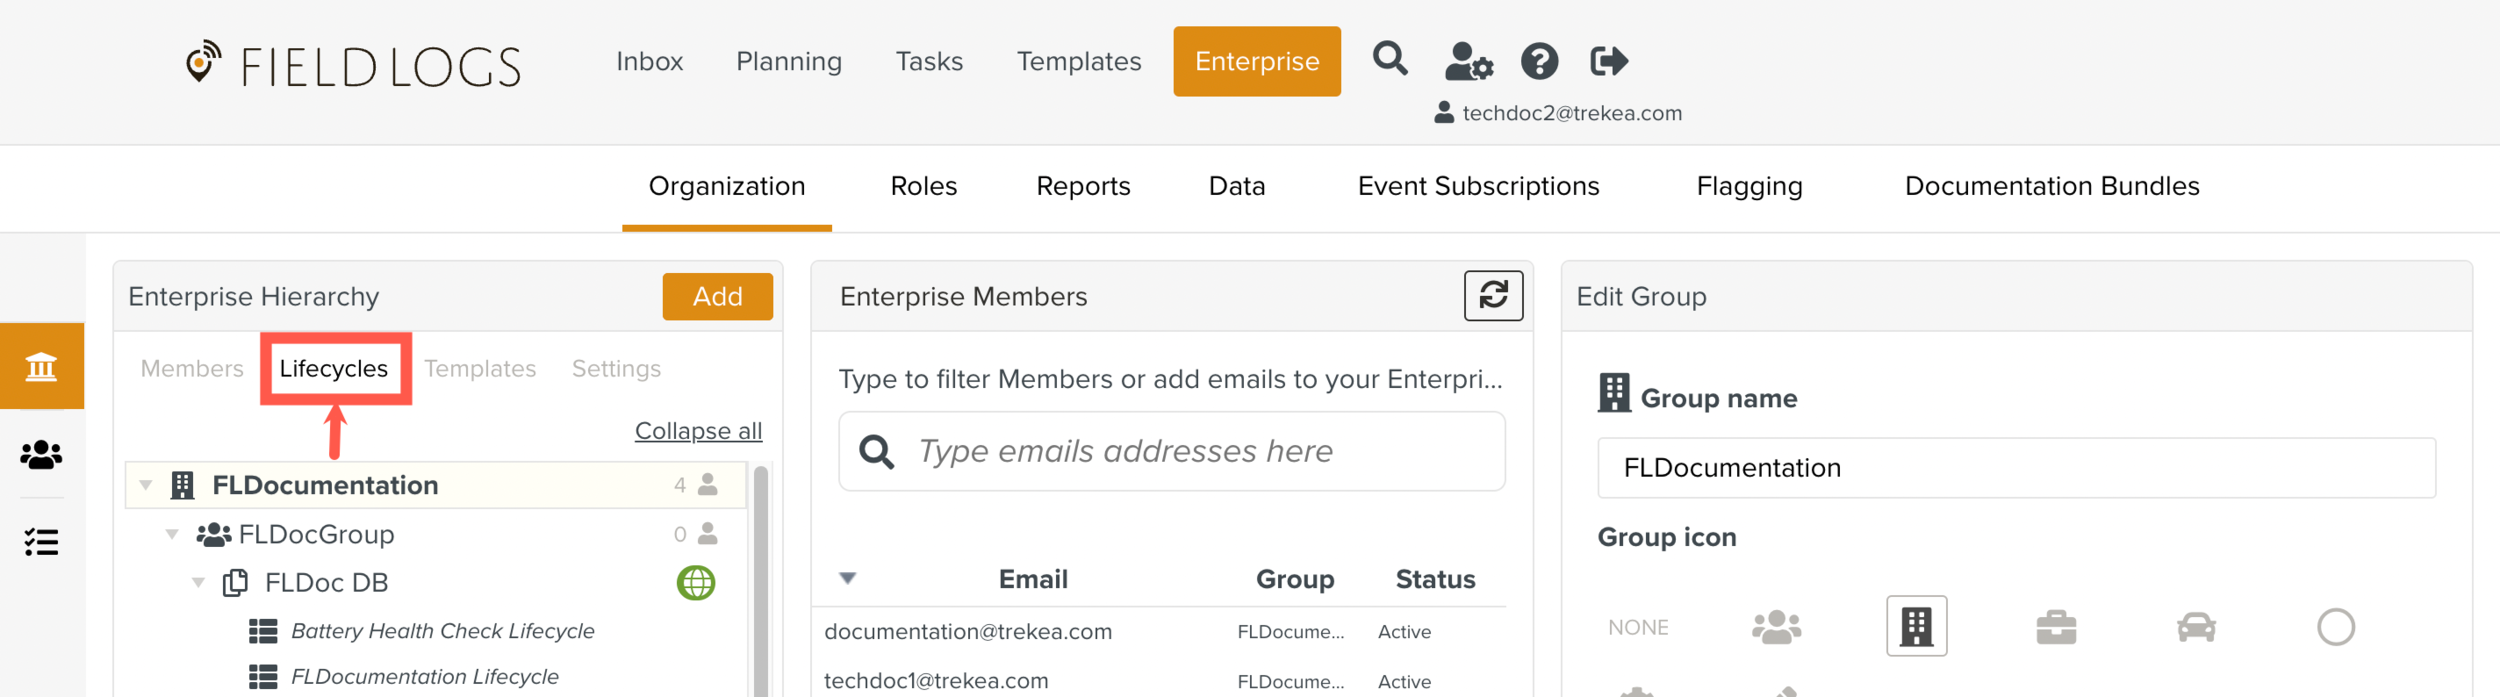Choose the briefcase group icon
This screenshot has height=697, width=2500.
[x=2056, y=627]
